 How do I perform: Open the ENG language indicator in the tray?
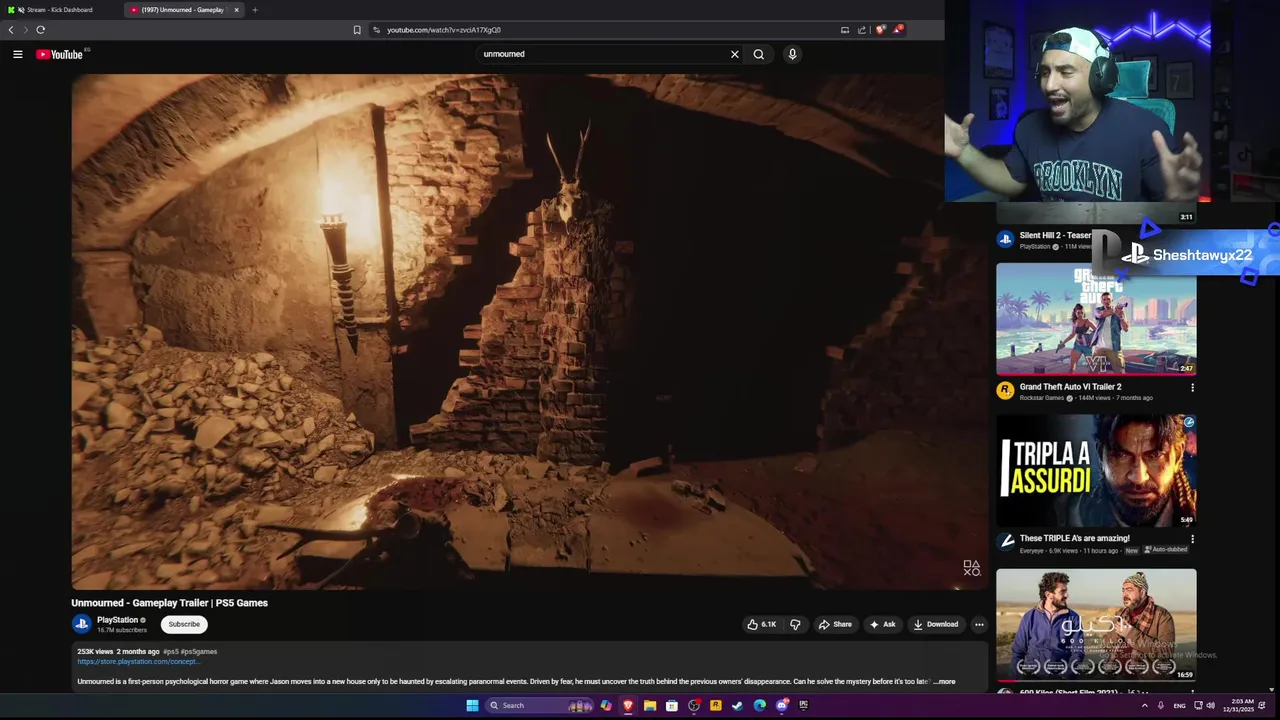click(1180, 705)
